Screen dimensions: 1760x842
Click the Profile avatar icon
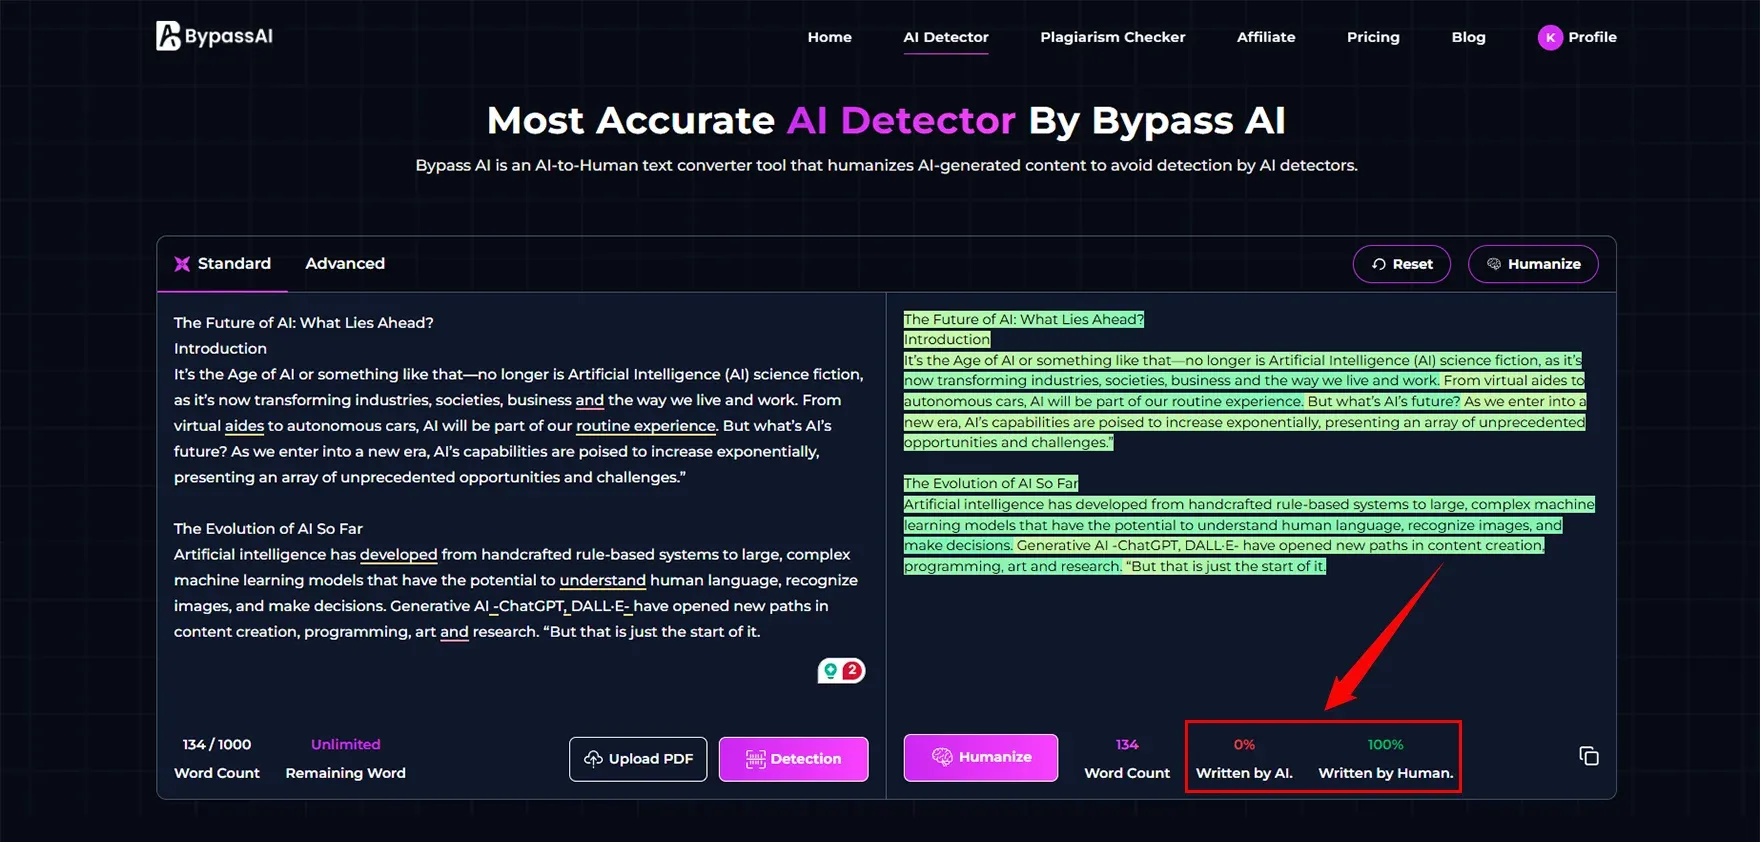tap(1550, 38)
